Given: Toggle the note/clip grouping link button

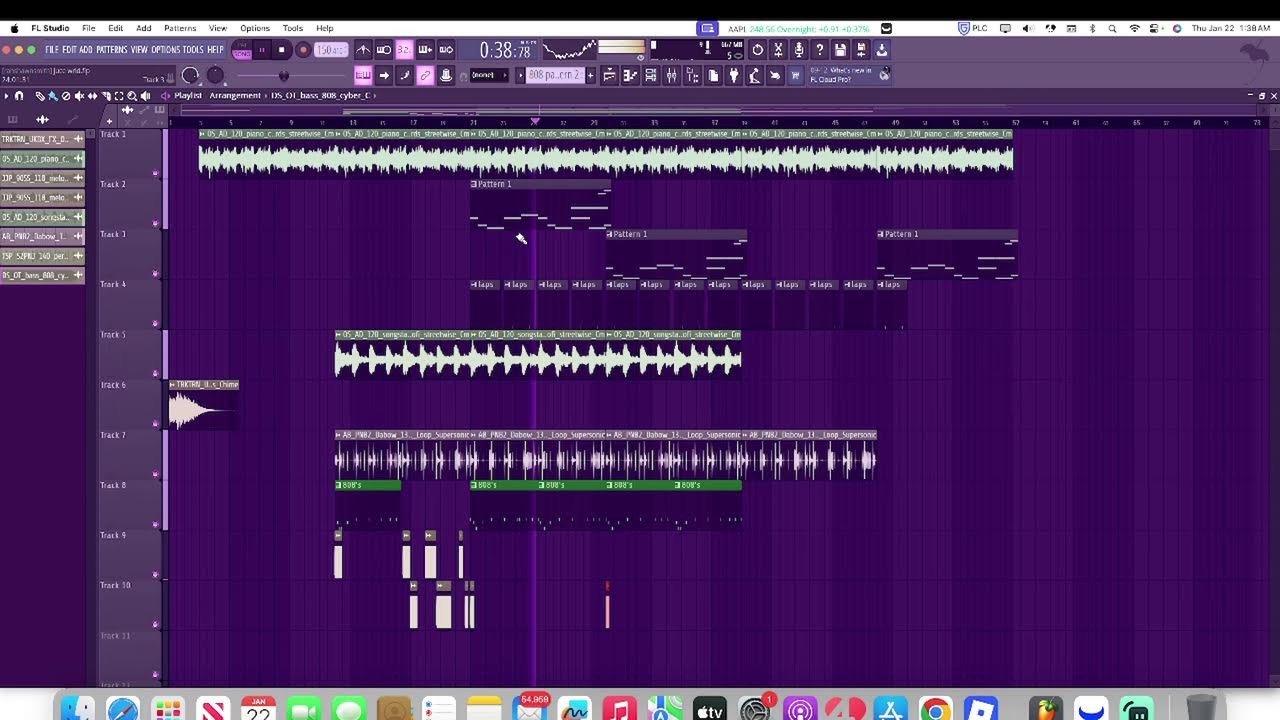Looking at the screenshot, I should coord(425,75).
